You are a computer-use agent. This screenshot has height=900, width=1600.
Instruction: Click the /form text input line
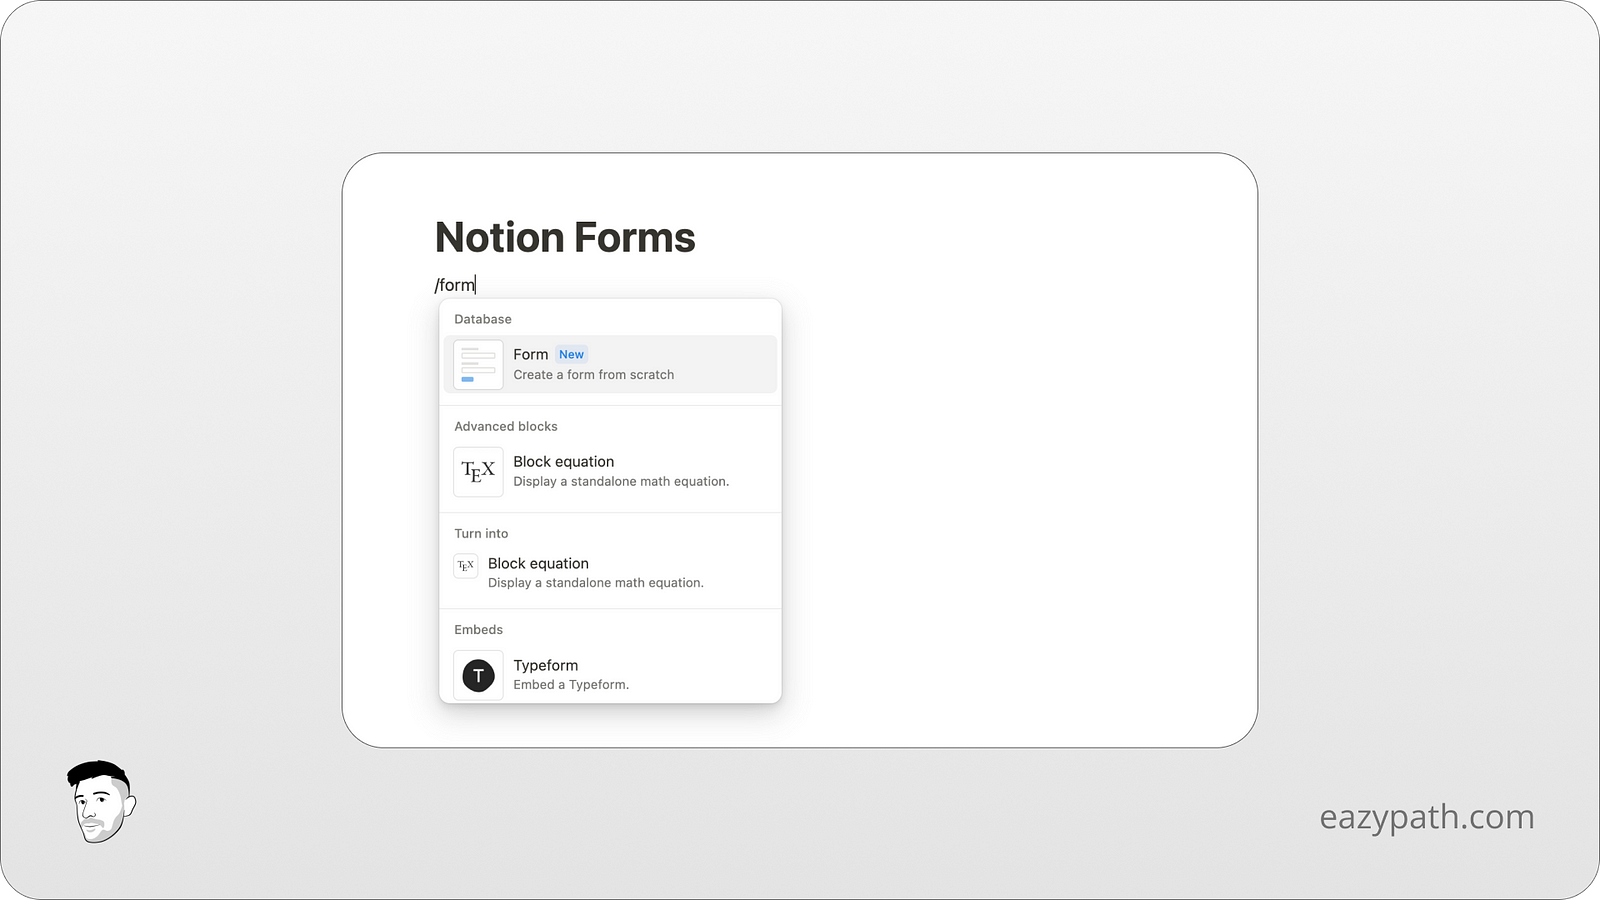tap(455, 285)
